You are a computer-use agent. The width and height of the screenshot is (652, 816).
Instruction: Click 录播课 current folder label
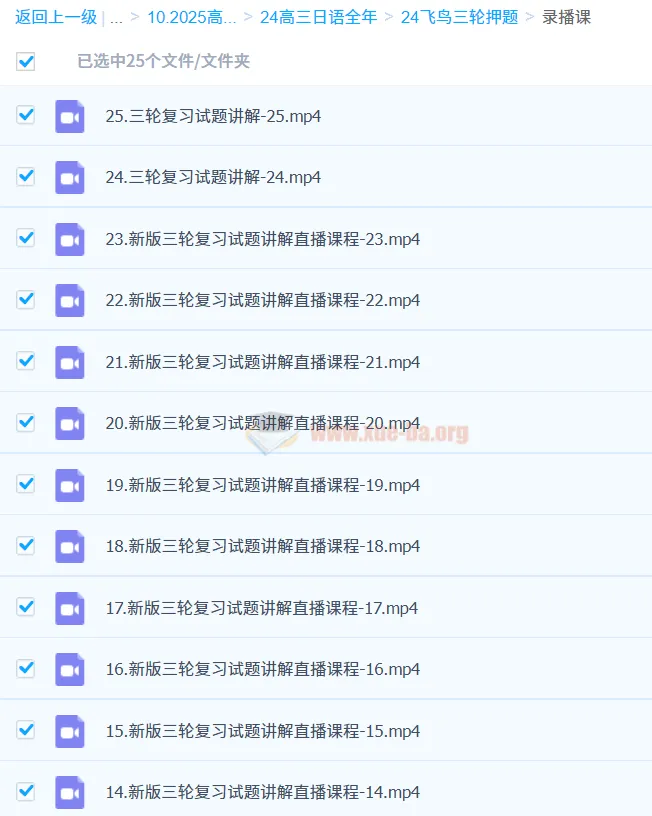(567, 17)
